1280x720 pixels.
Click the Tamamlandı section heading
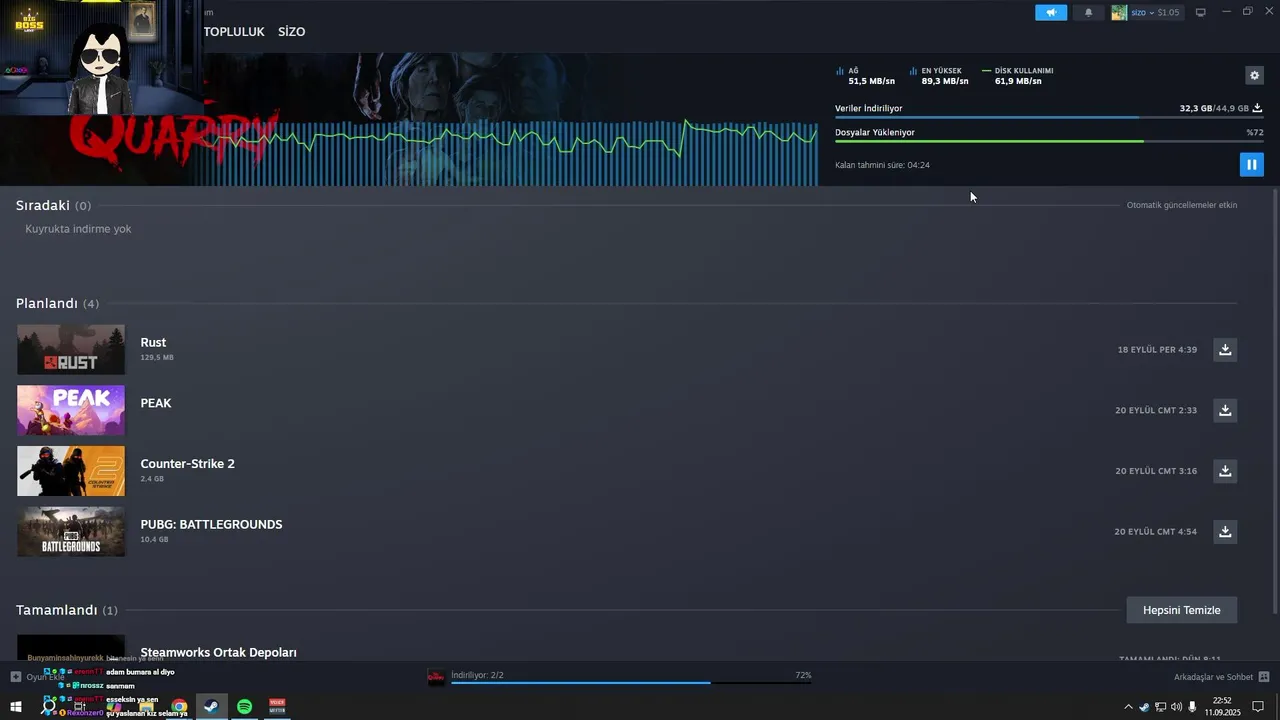point(66,610)
